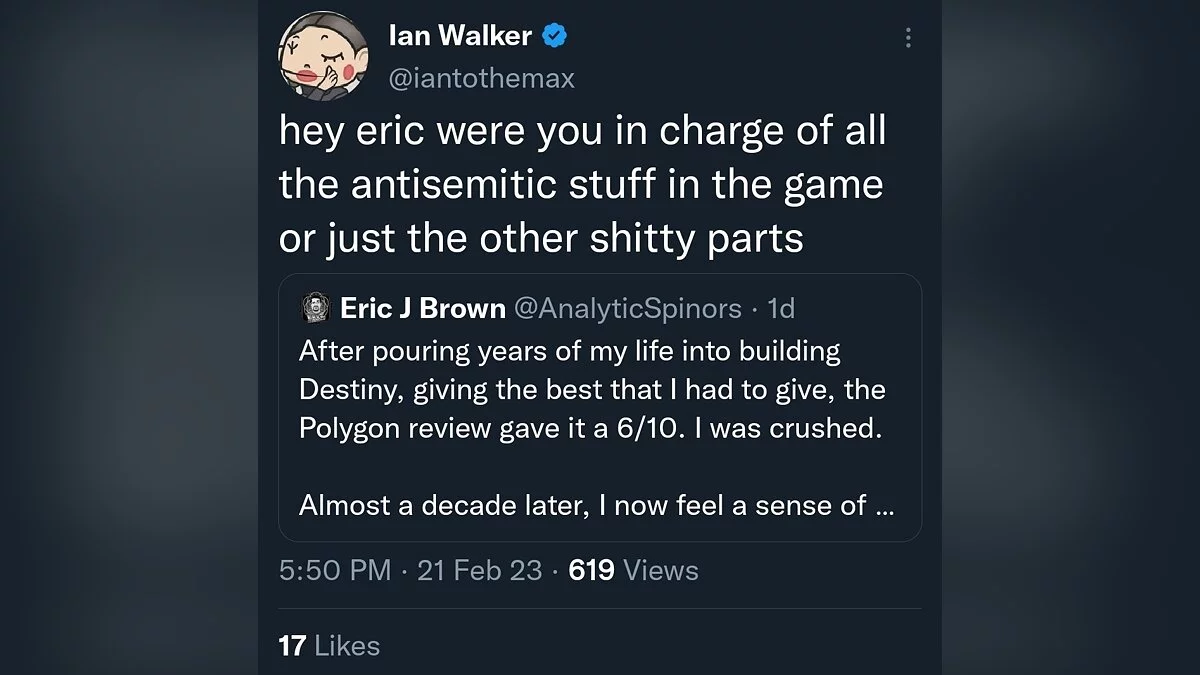
Task: Click the Likes label
Action: coord(347,645)
